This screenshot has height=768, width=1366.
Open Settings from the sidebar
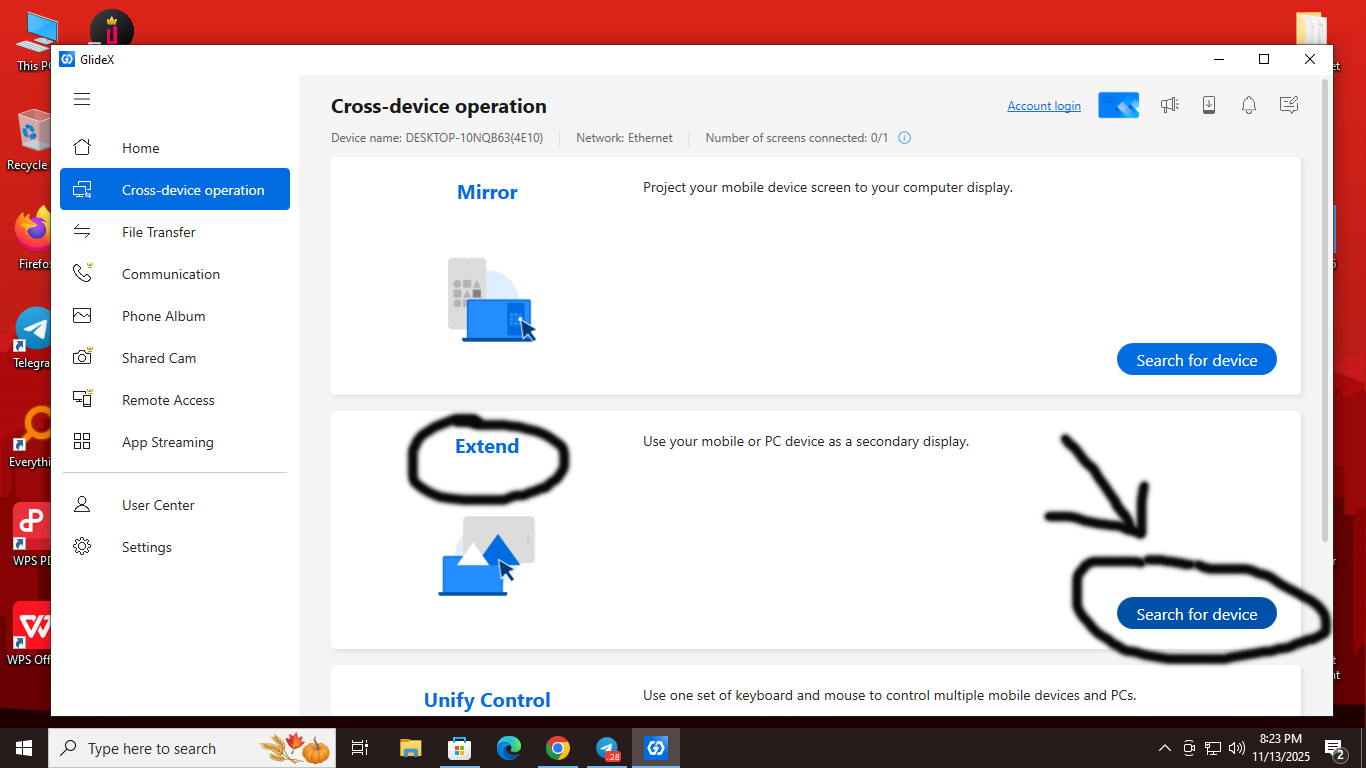(x=146, y=547)
